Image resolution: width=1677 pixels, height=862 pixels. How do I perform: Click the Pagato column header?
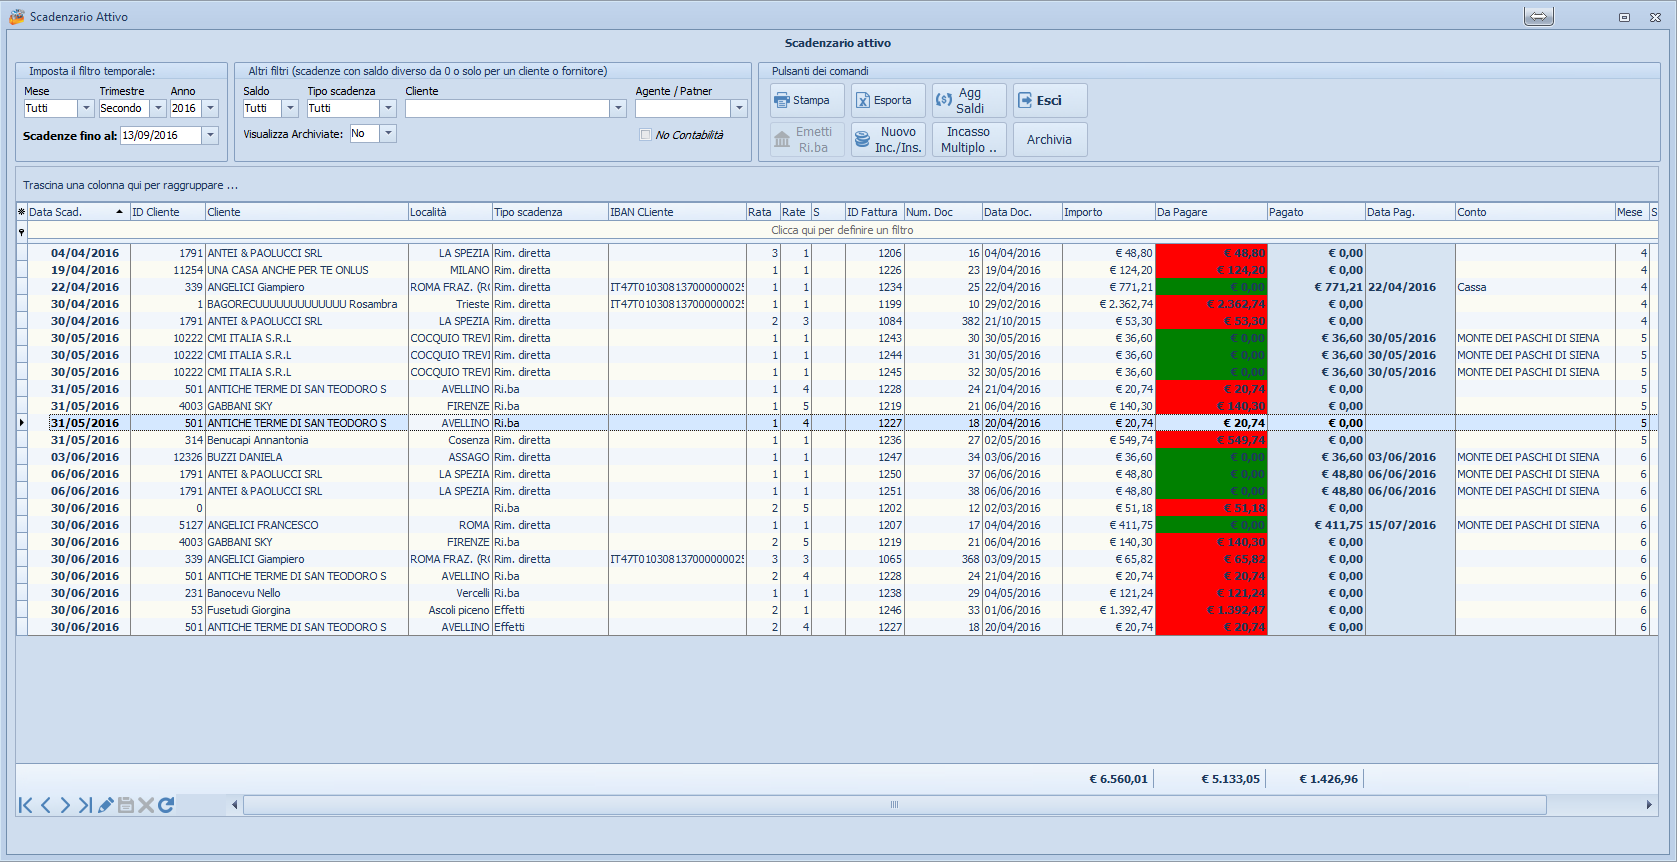(1316, 212)
